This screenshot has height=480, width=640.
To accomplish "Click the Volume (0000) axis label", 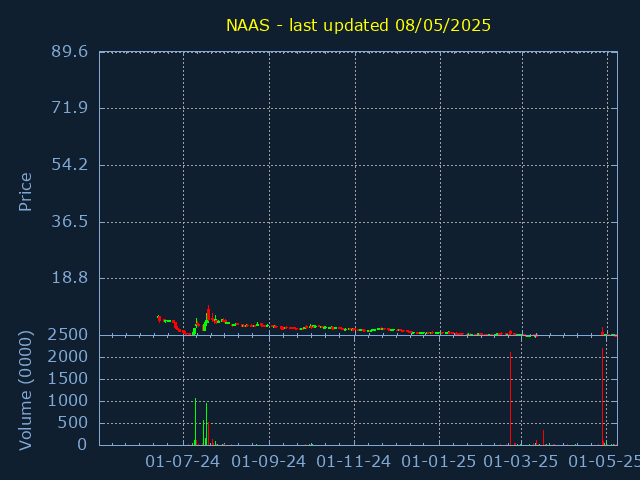I will tap(25, 391).
